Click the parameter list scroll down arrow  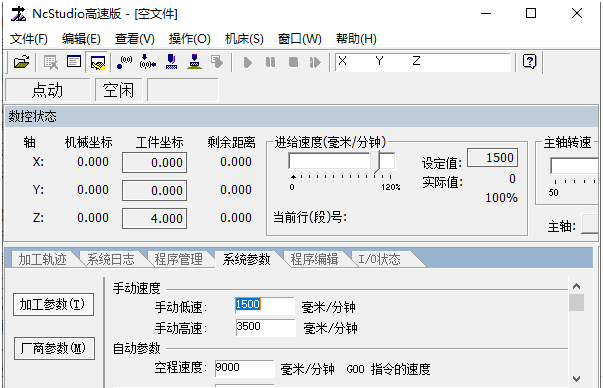pos(576,379)
